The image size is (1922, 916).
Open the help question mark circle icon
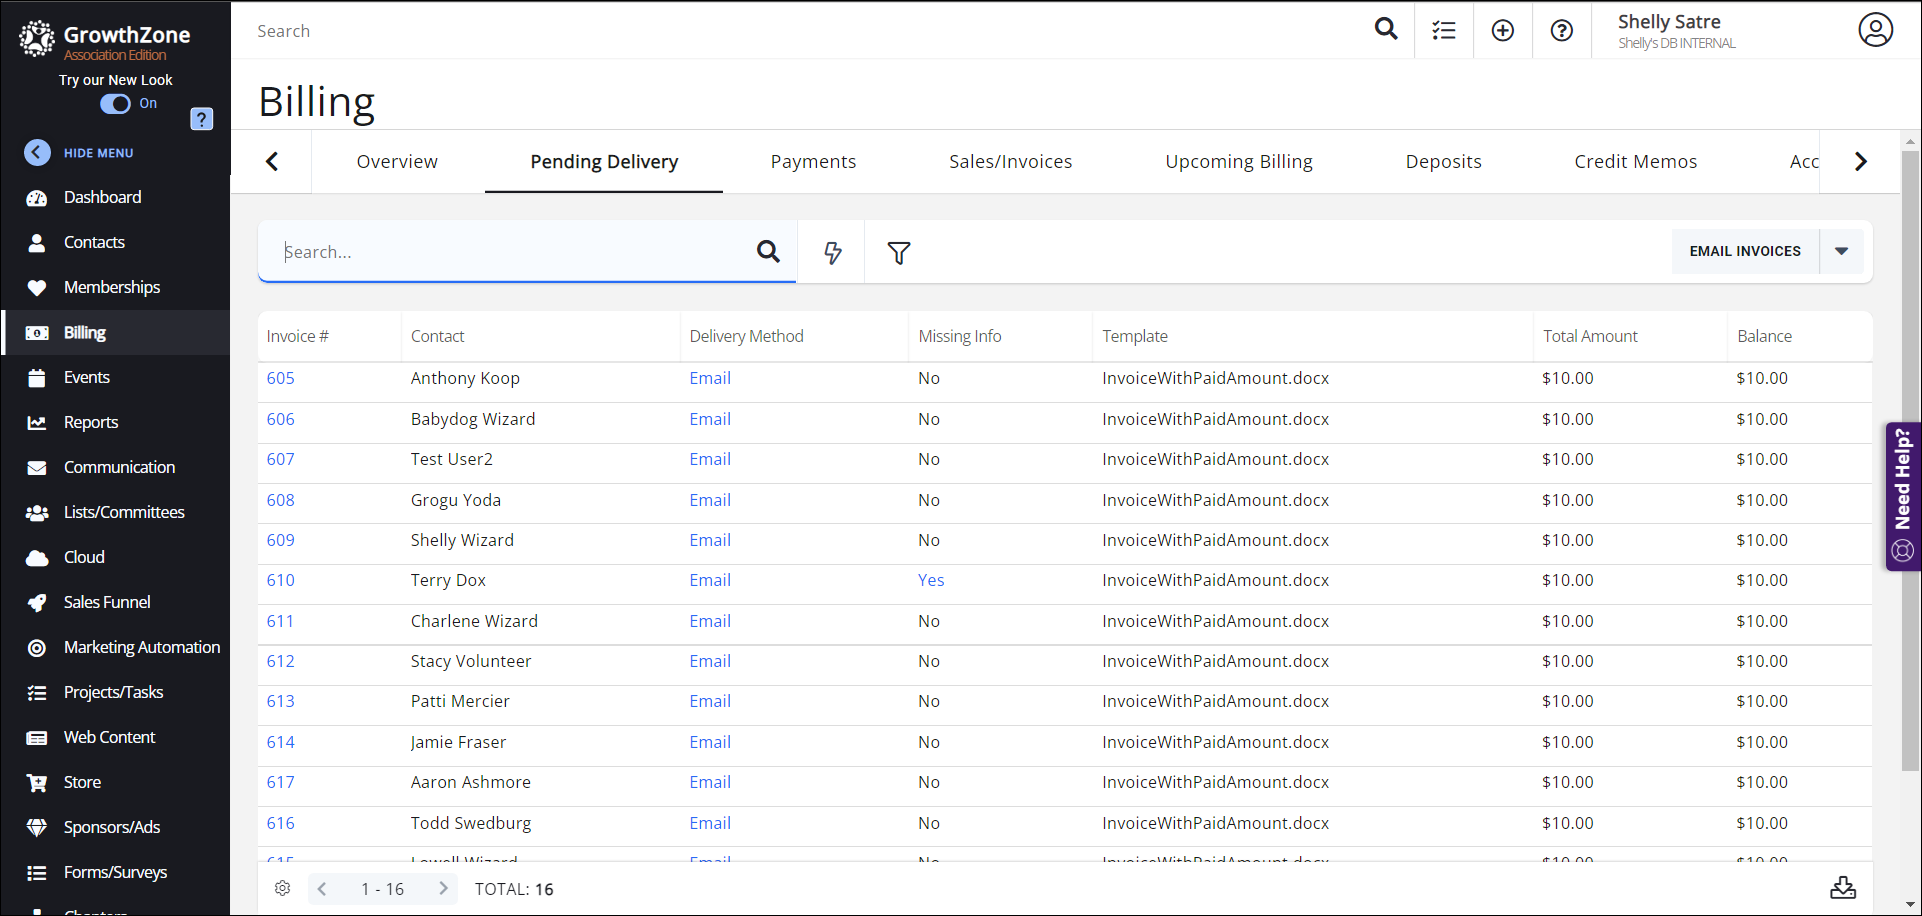click(x=1561, y=31)
